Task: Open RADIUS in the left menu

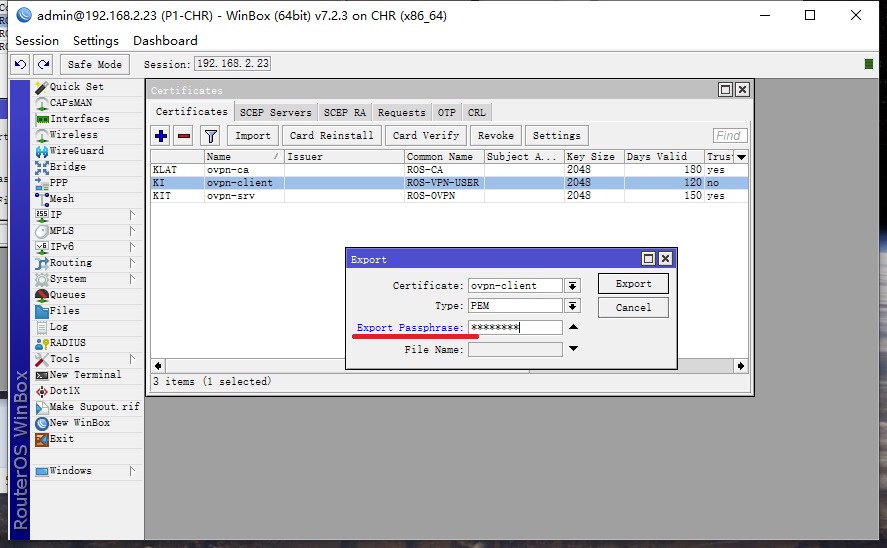Action: point(67,343)
